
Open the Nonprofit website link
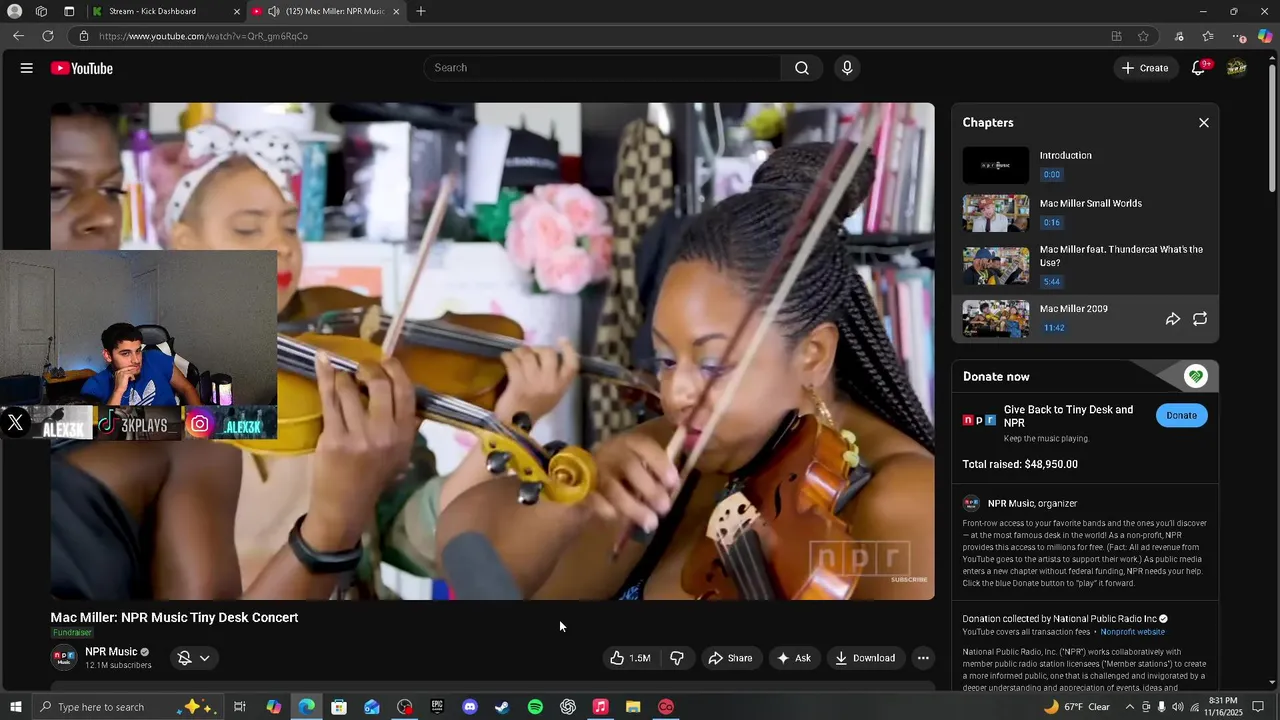tap(1133, 632)
